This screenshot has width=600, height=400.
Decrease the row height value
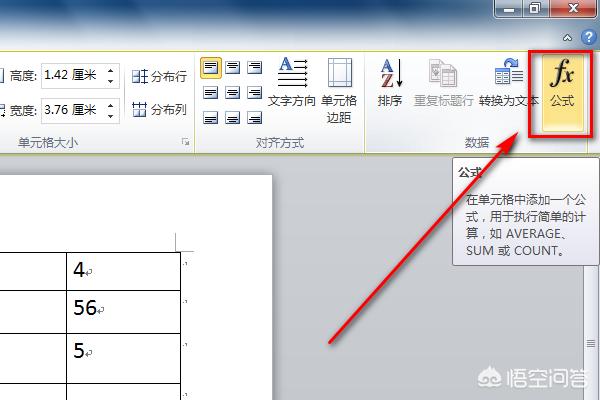pyautogui.click(x=111, y=81)
